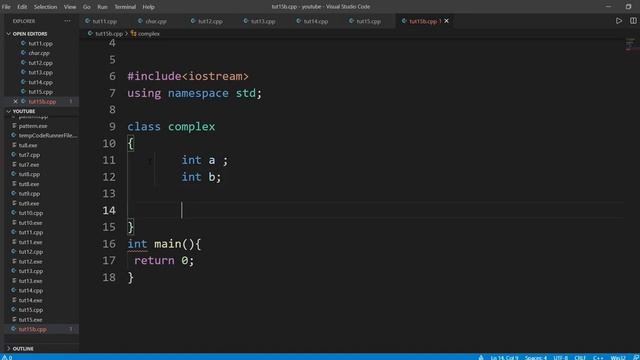
Task: Open the Terminal menu
Action: 125,7
